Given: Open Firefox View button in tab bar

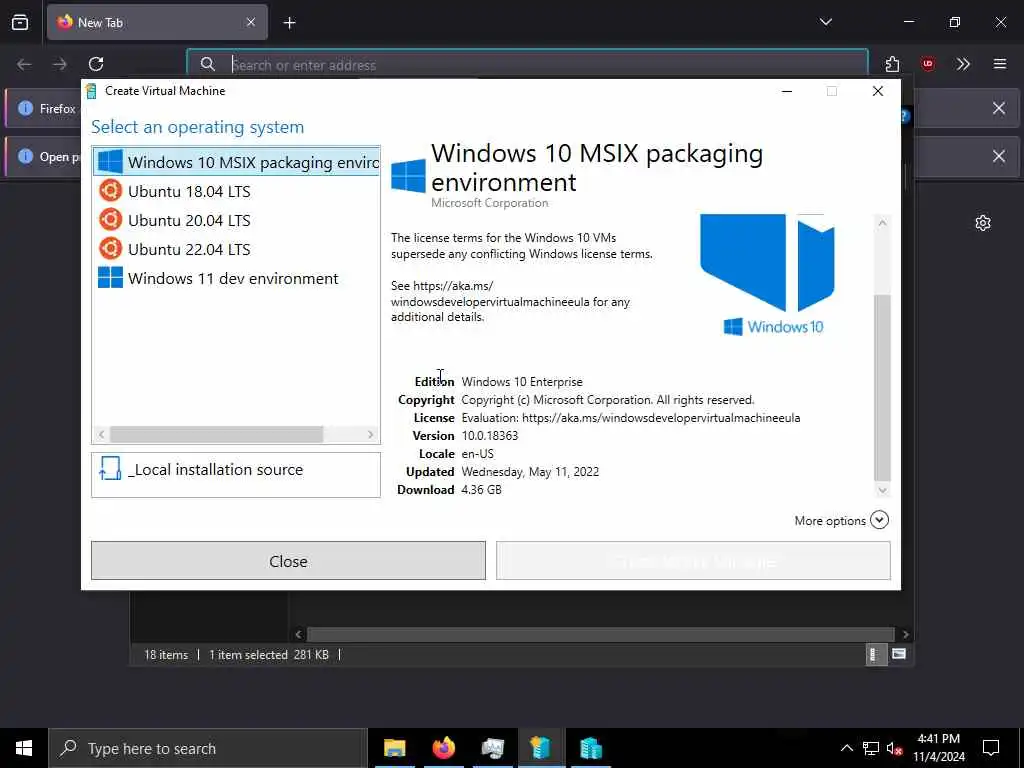Looking at the screenshot, I should coord(20,22).
